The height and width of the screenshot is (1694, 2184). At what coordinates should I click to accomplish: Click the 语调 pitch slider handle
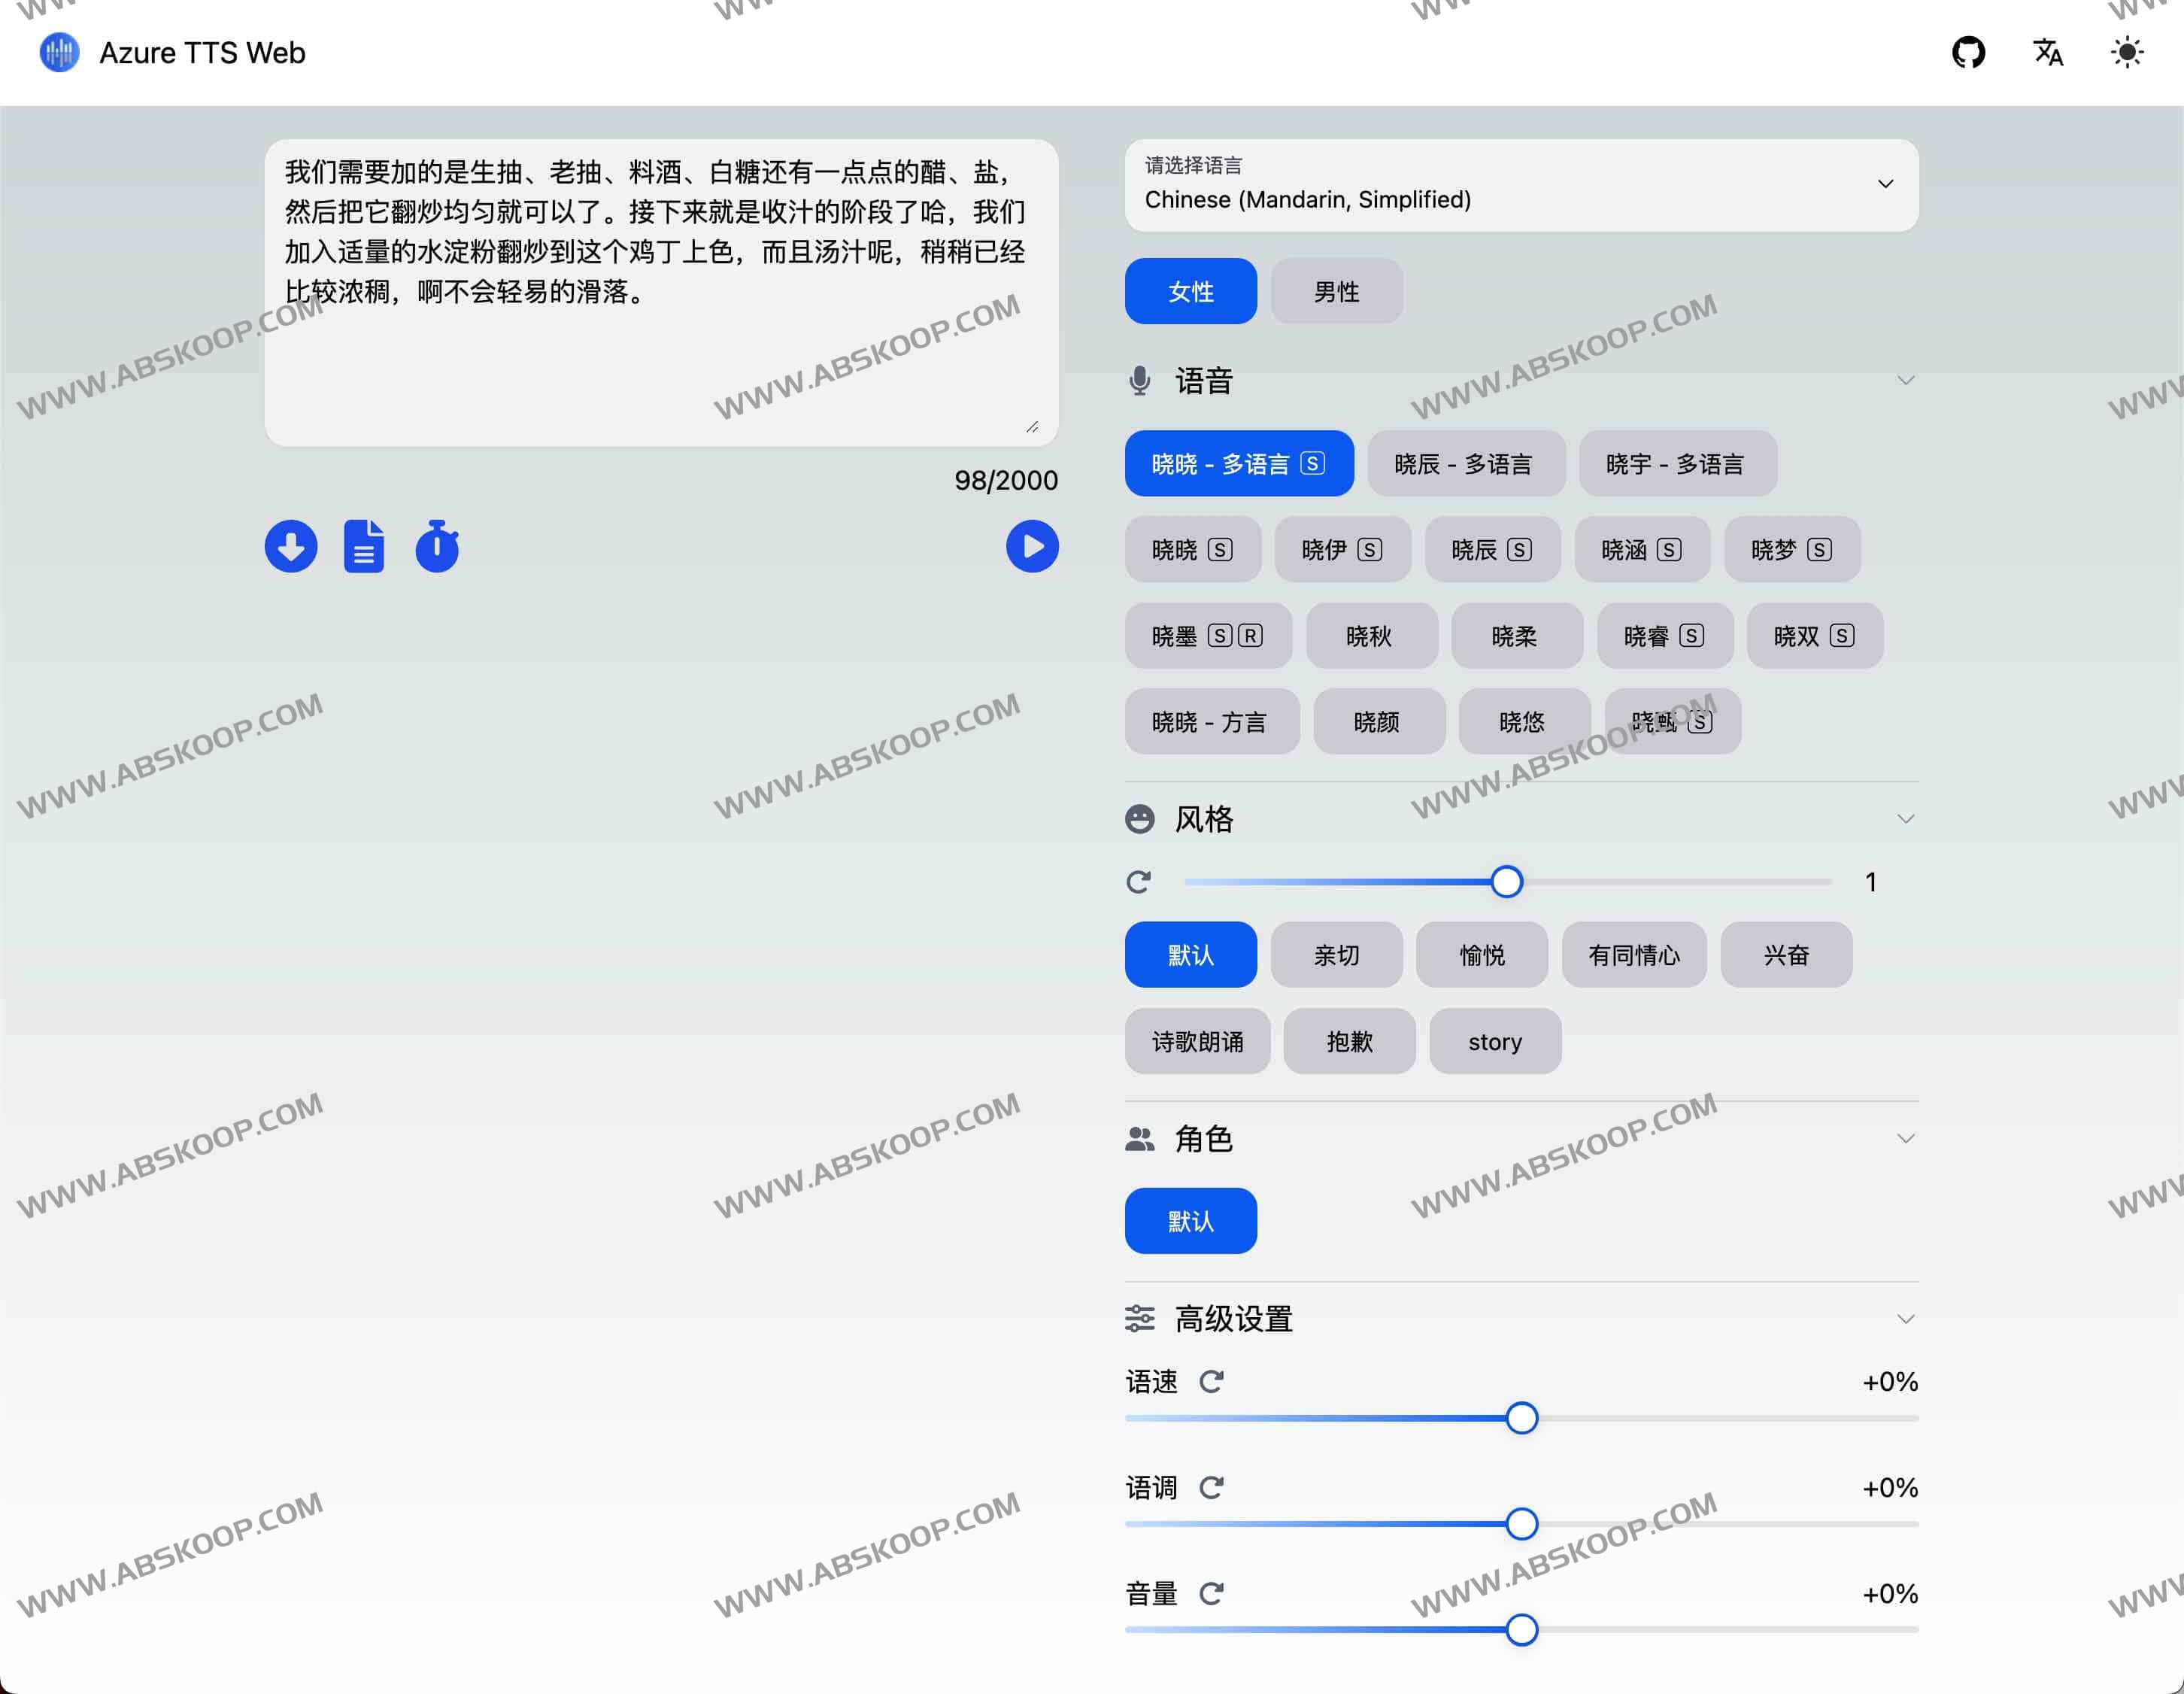[1521, 1524]
